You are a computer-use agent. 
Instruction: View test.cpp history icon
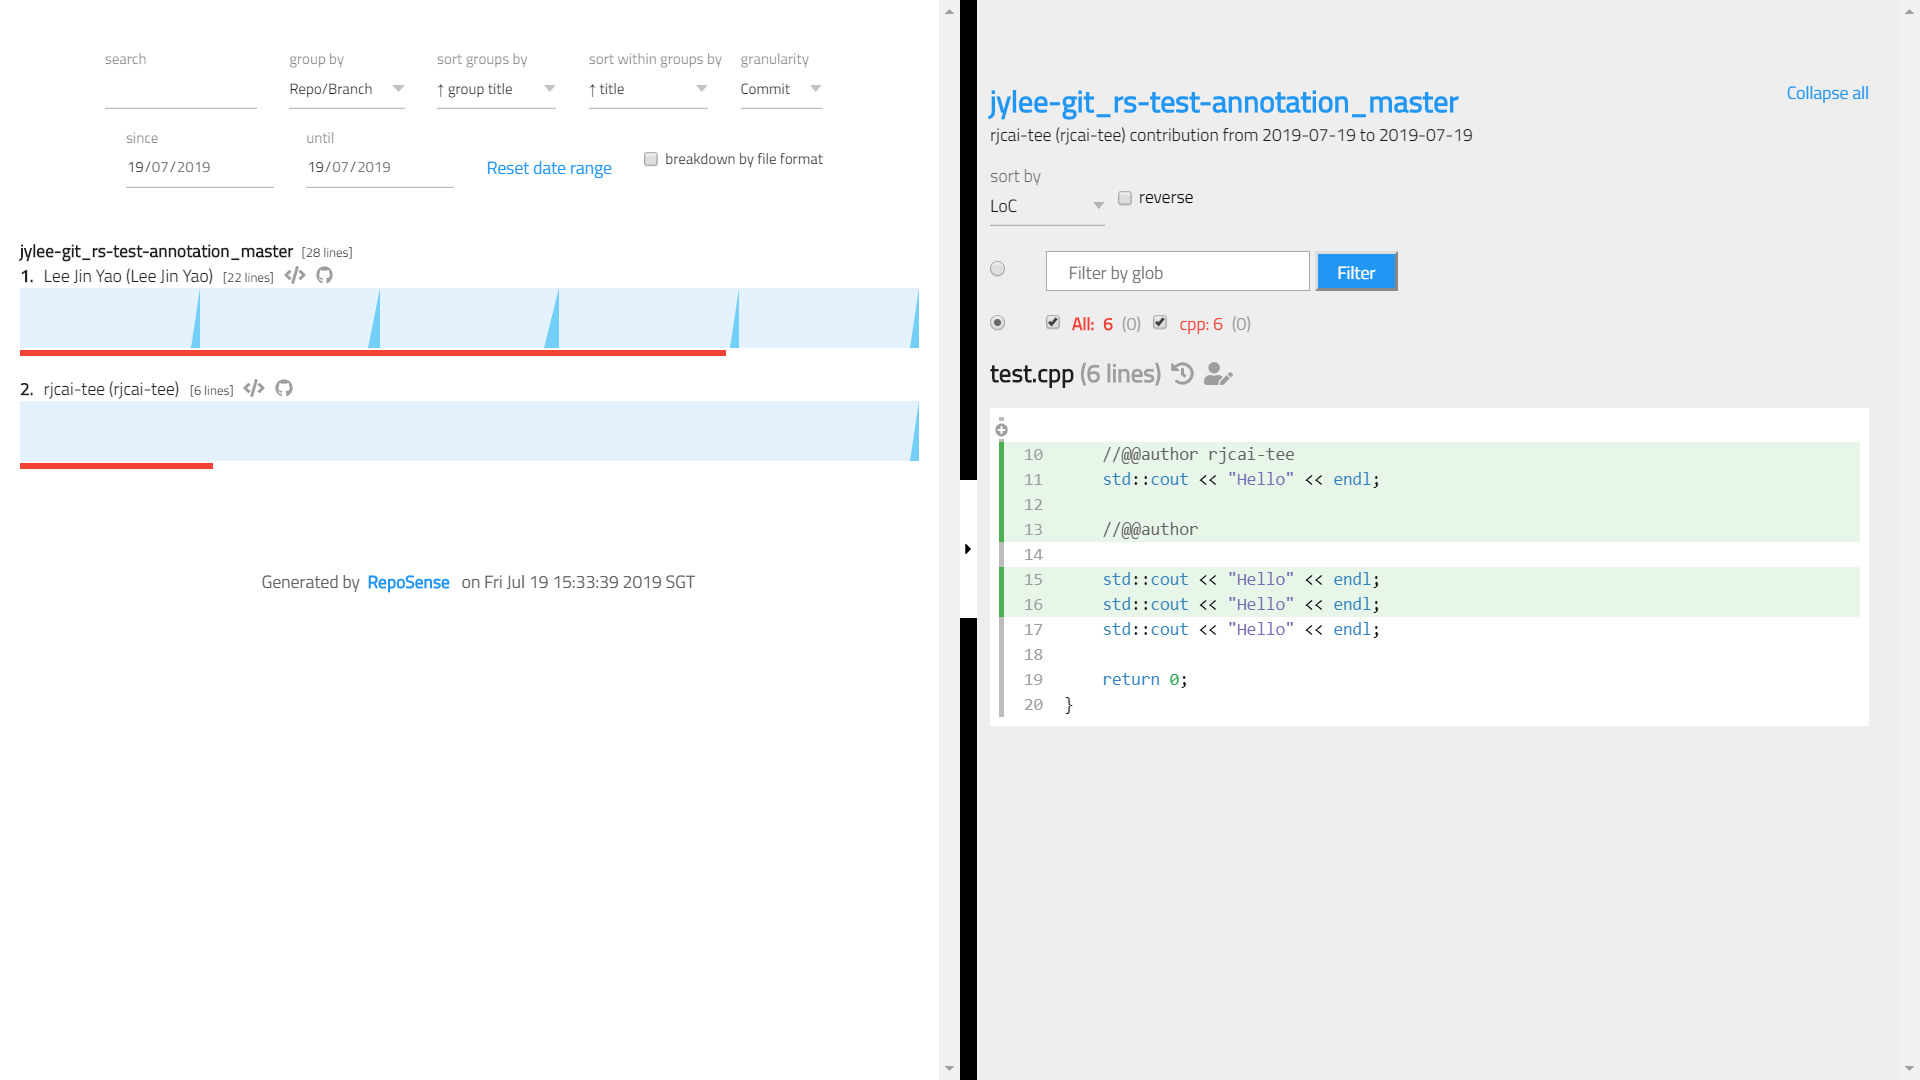coord(1183,374)
